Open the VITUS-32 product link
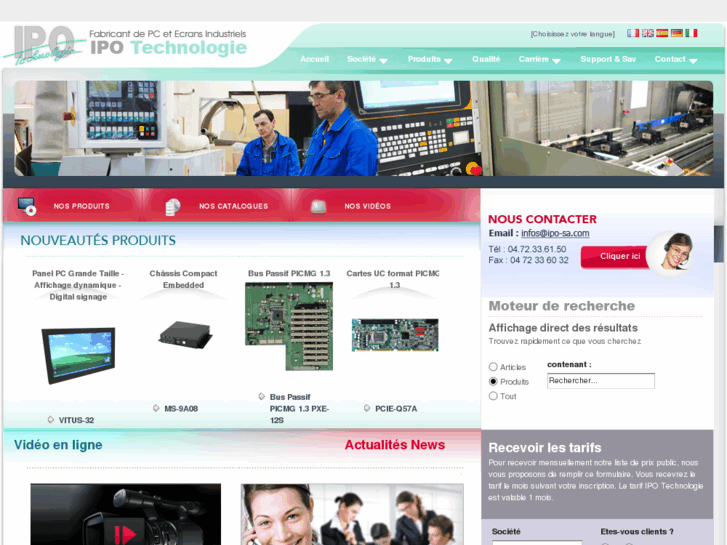 point(77,420)
